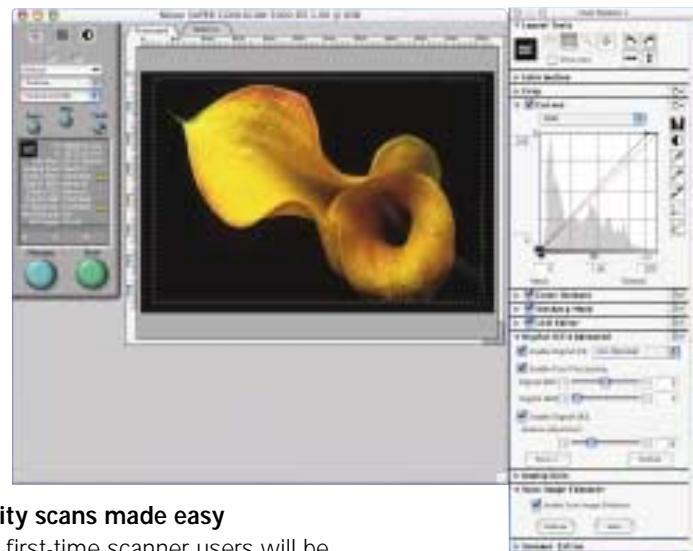Click the white point value field under curves

tap(647, 268)
